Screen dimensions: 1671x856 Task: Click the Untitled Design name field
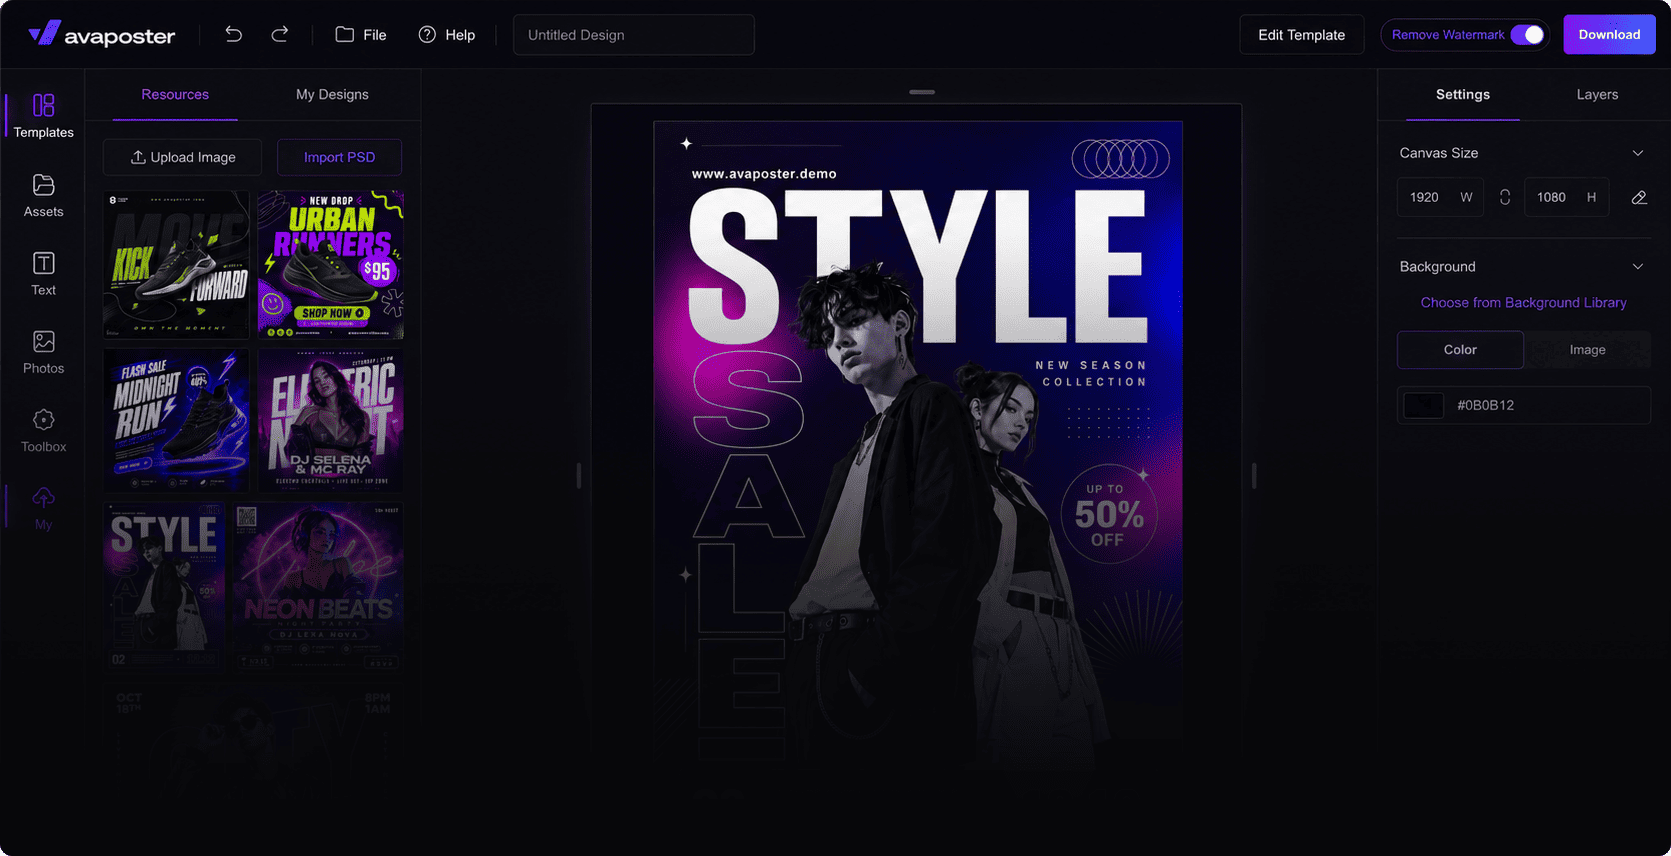[x=634, y=35]
